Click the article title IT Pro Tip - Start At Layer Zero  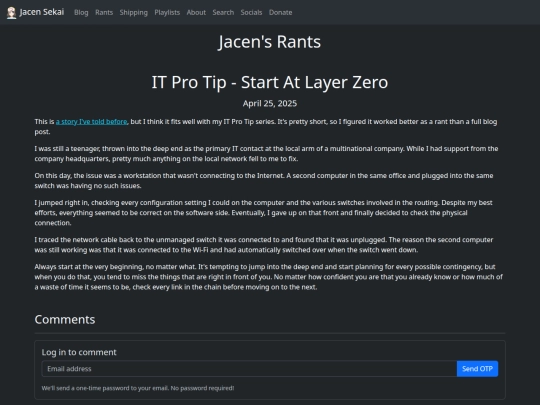click(270, 82)
